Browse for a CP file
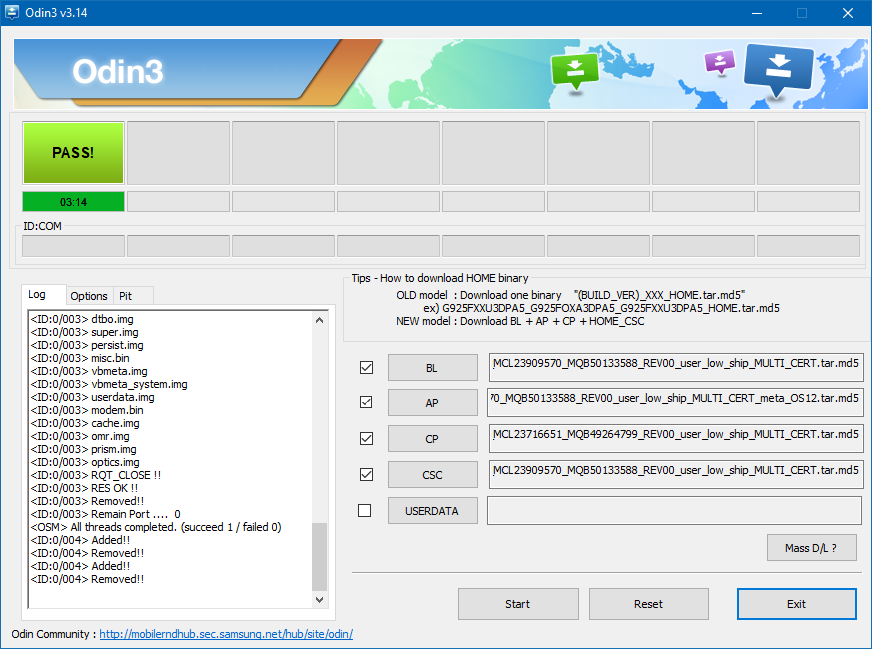 433,439
